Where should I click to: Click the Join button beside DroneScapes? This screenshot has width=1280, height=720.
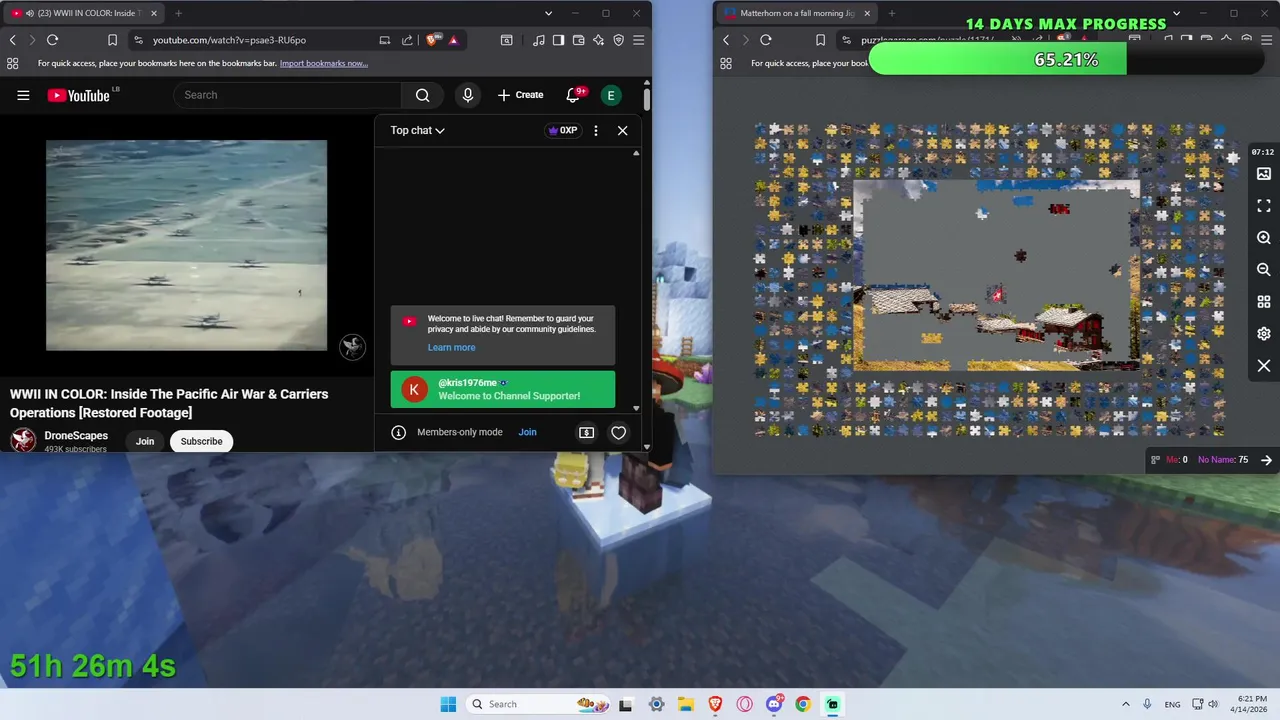click(x=145, y=441)
